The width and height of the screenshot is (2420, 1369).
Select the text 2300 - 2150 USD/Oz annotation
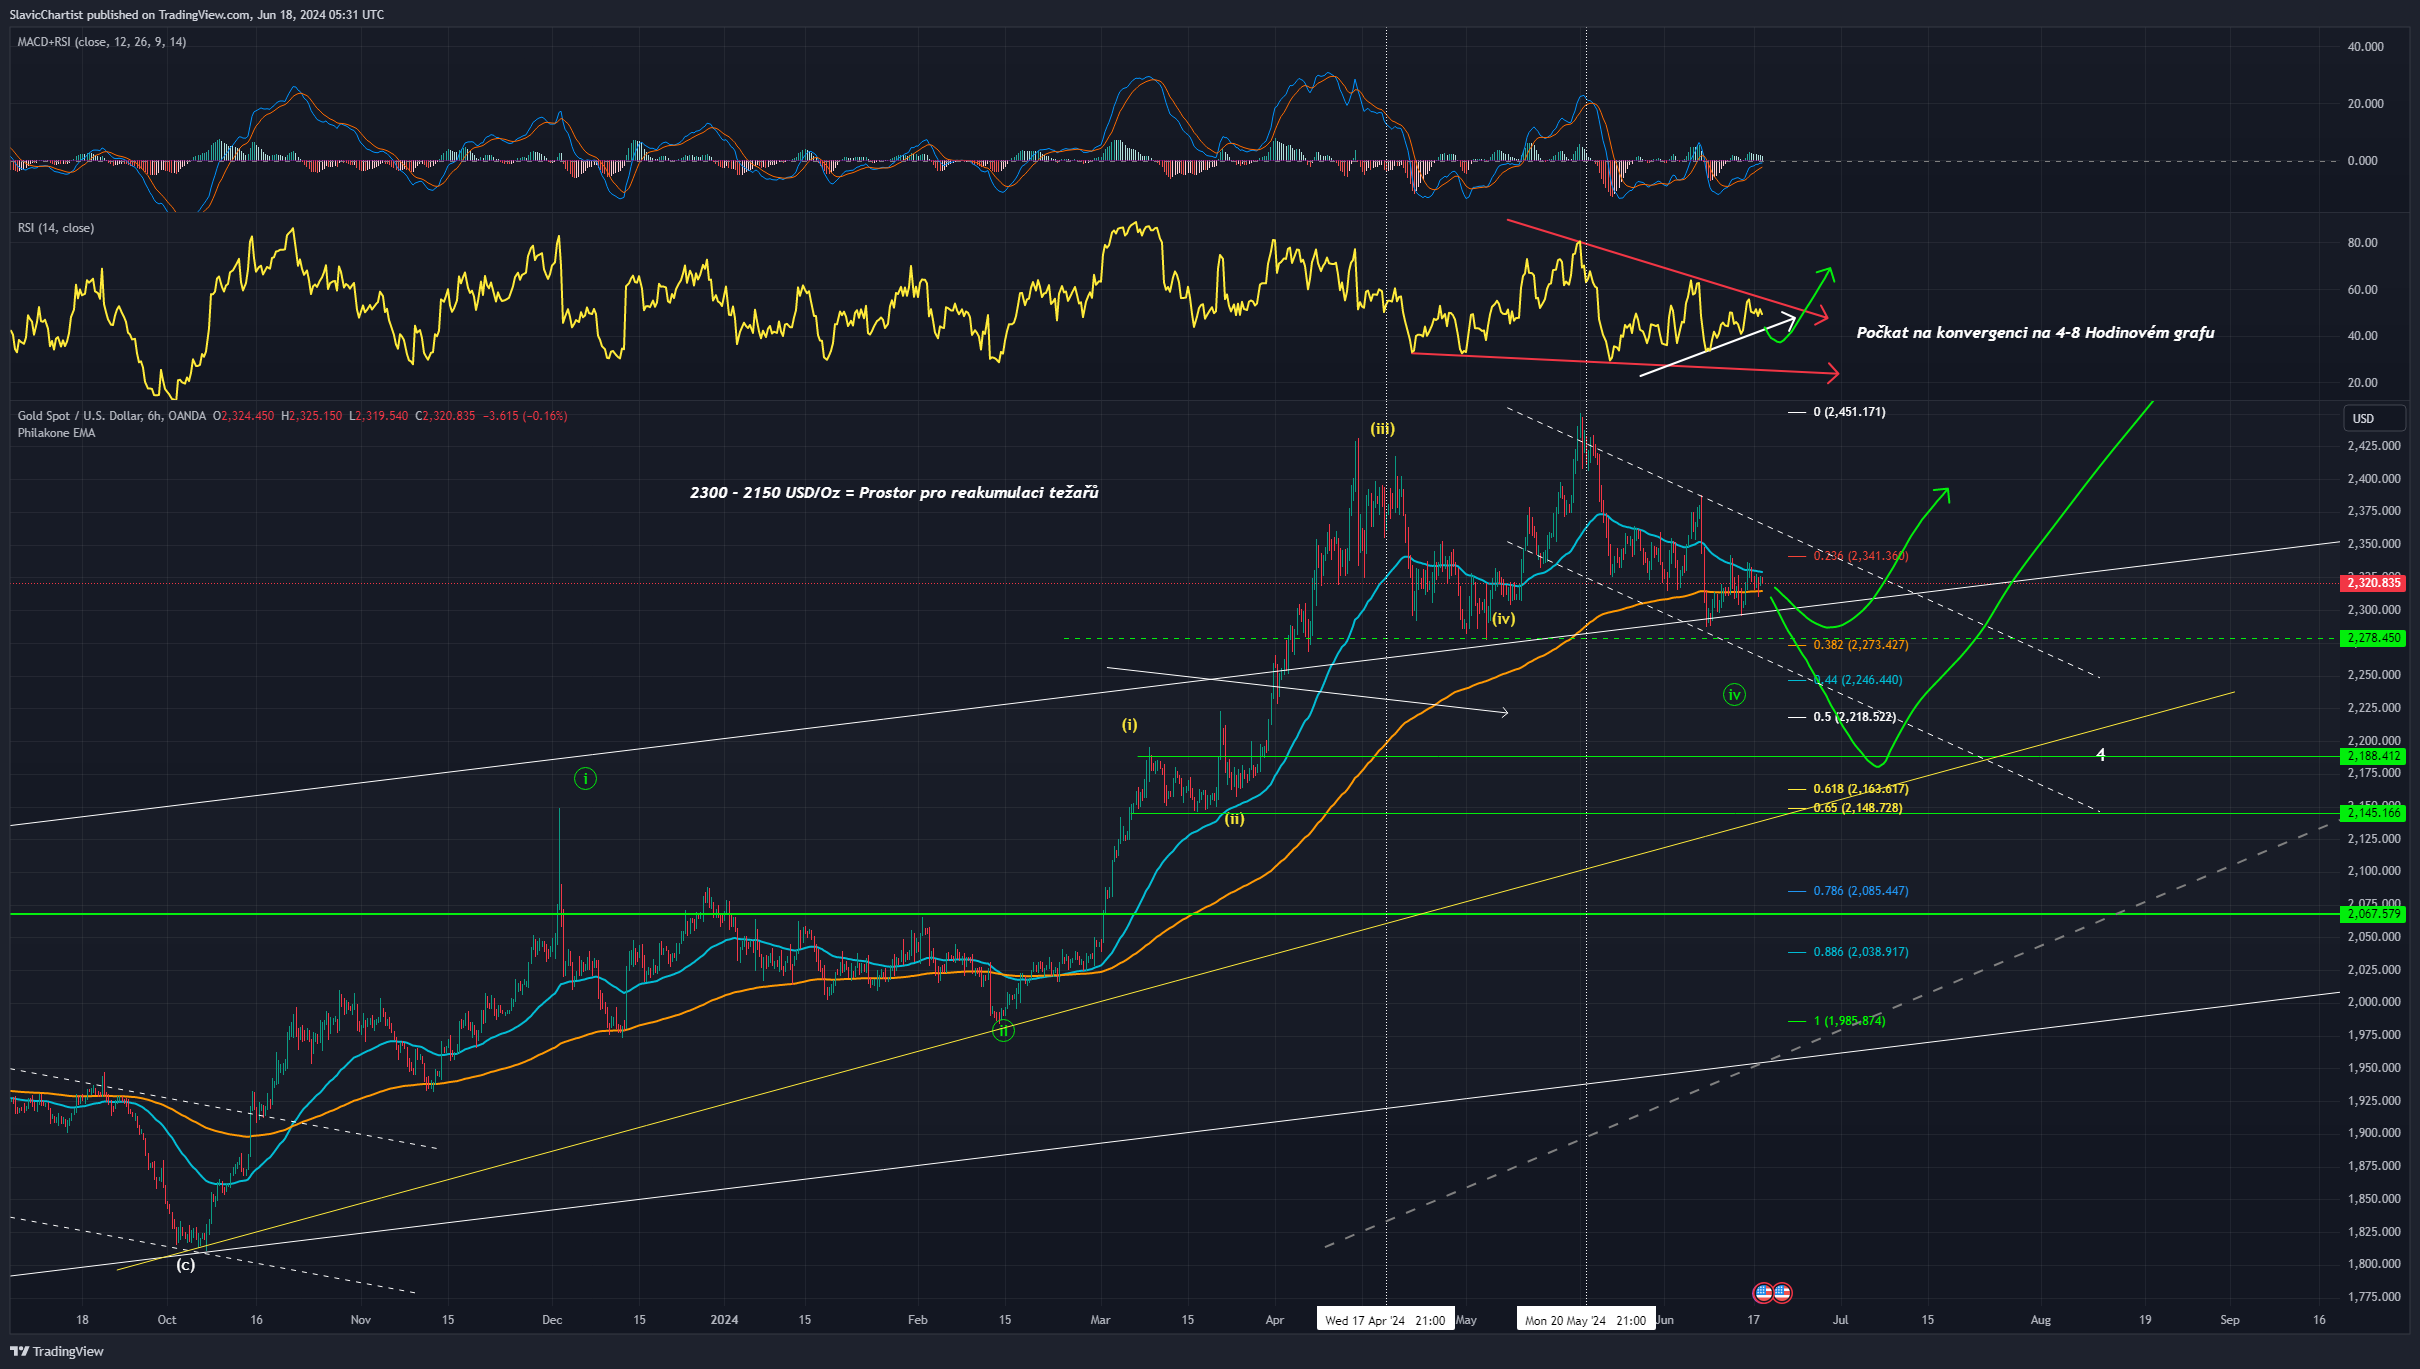coord(894,493)
